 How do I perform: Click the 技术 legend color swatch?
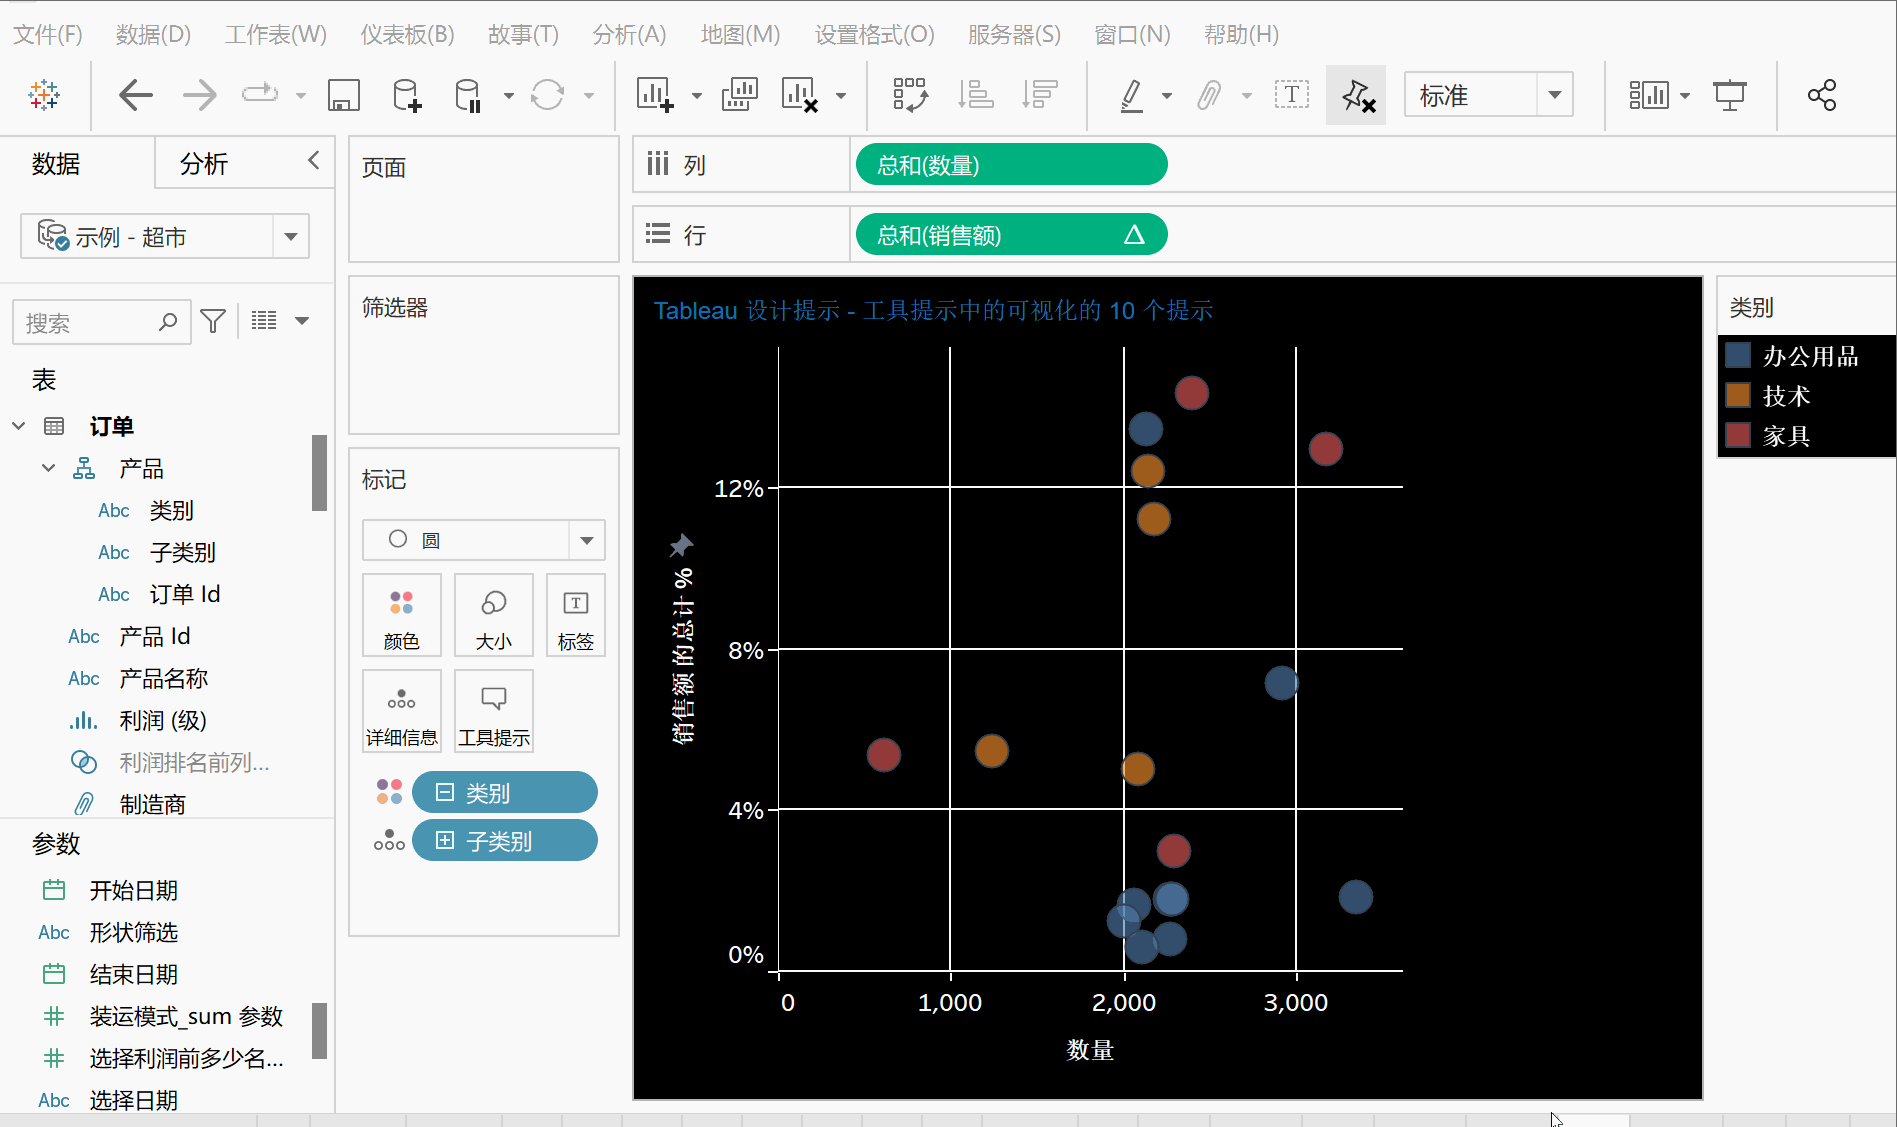tap(1738, 396)
